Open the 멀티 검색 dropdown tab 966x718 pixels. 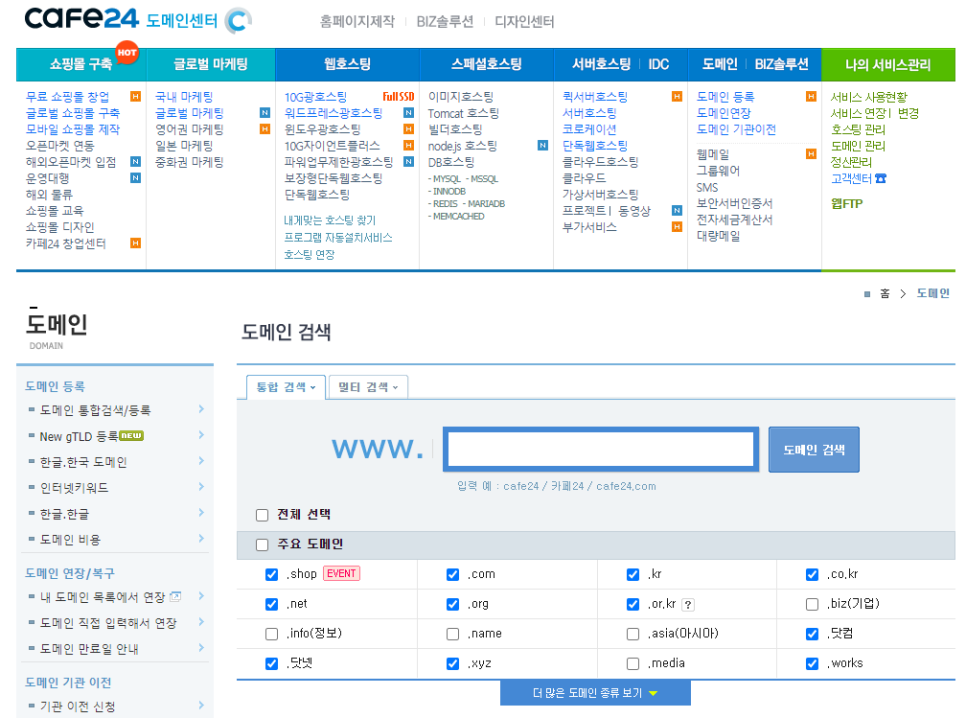pos(368,387)
